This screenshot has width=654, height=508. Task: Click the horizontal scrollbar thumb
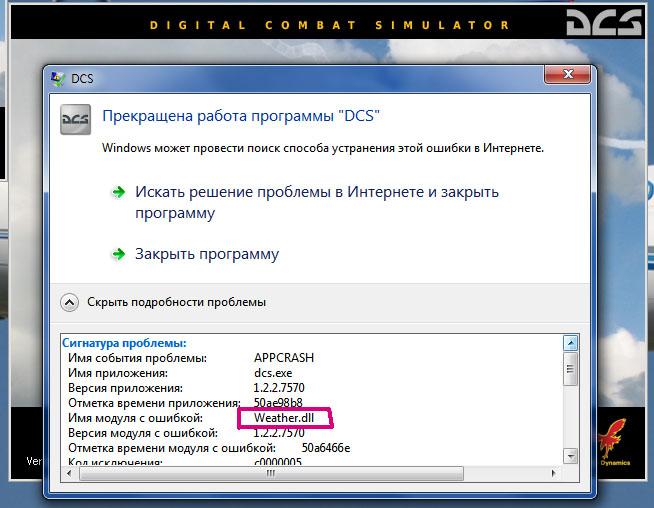[x=271, y=473]
